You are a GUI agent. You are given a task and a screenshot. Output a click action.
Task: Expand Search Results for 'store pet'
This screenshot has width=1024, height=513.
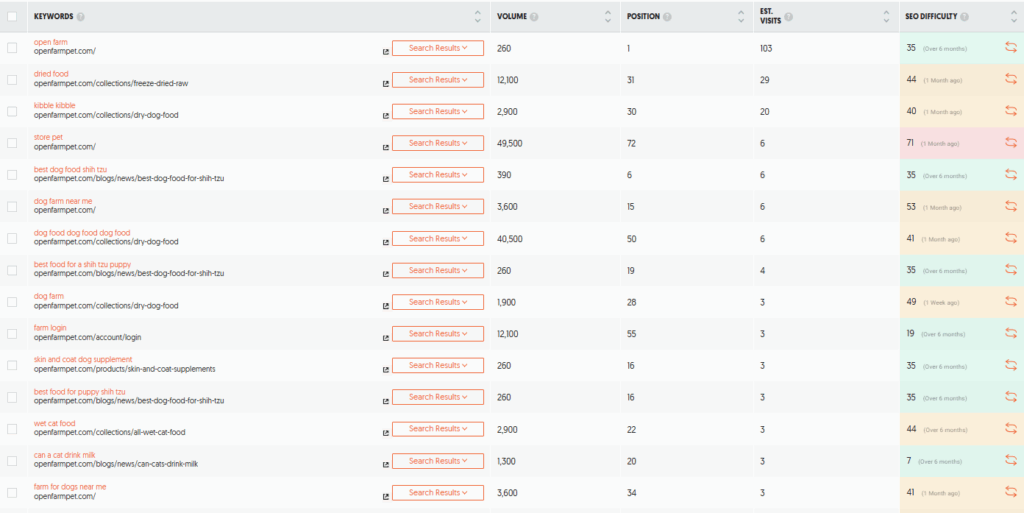pyautogui.click(x=438, y=143)
